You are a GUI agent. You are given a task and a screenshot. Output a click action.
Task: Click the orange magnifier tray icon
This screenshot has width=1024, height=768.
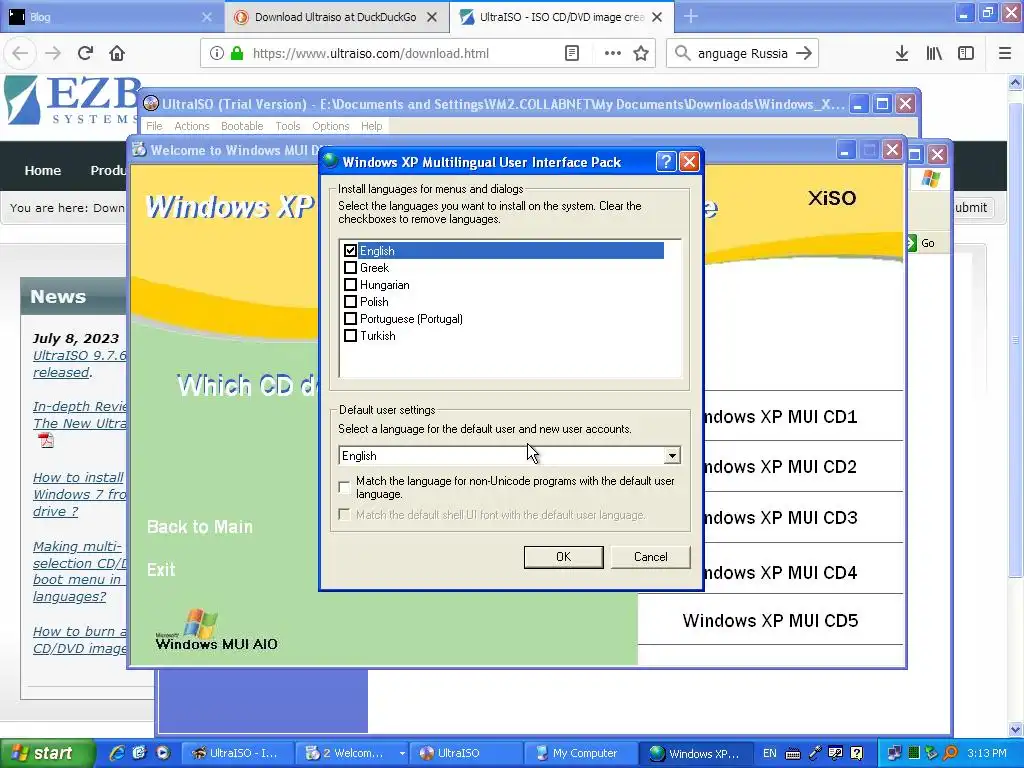tap(951, 753)
